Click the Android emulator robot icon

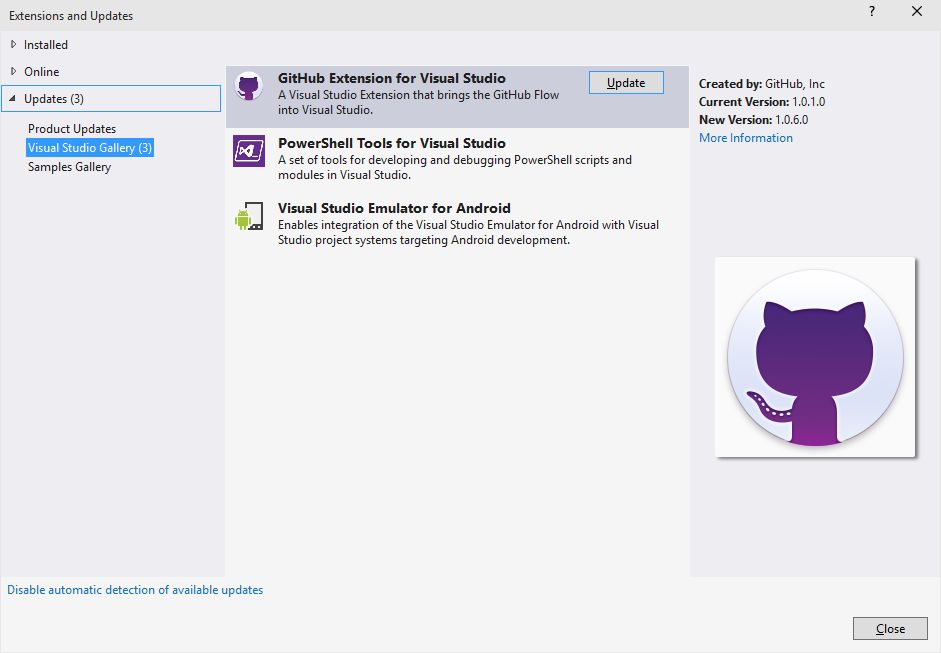(248, 216)
